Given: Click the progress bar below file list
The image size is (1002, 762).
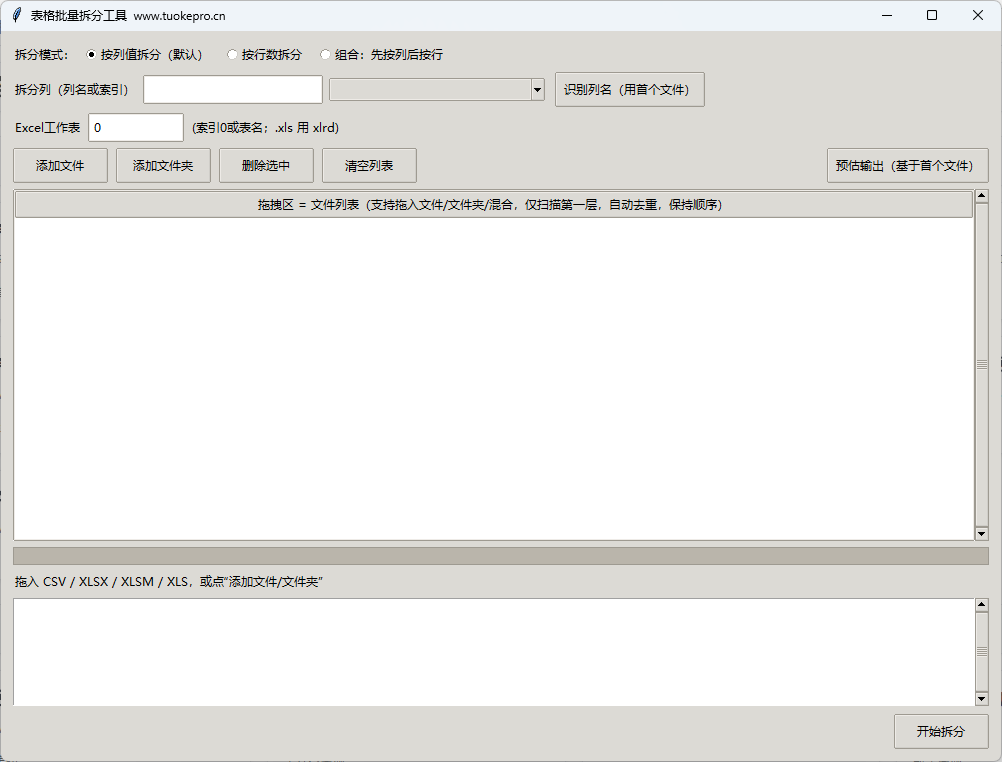Looking at the screenshot, I should tap(500, 556).
